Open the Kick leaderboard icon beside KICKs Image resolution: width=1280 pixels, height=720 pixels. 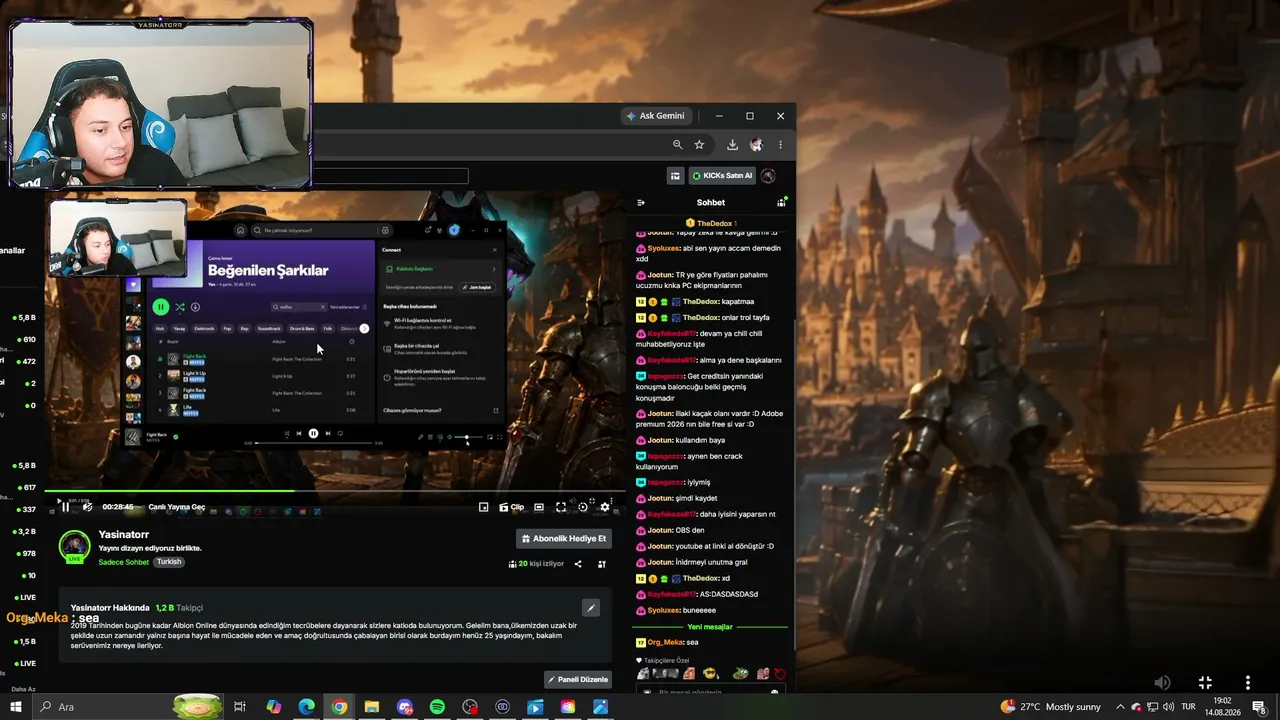675,176
